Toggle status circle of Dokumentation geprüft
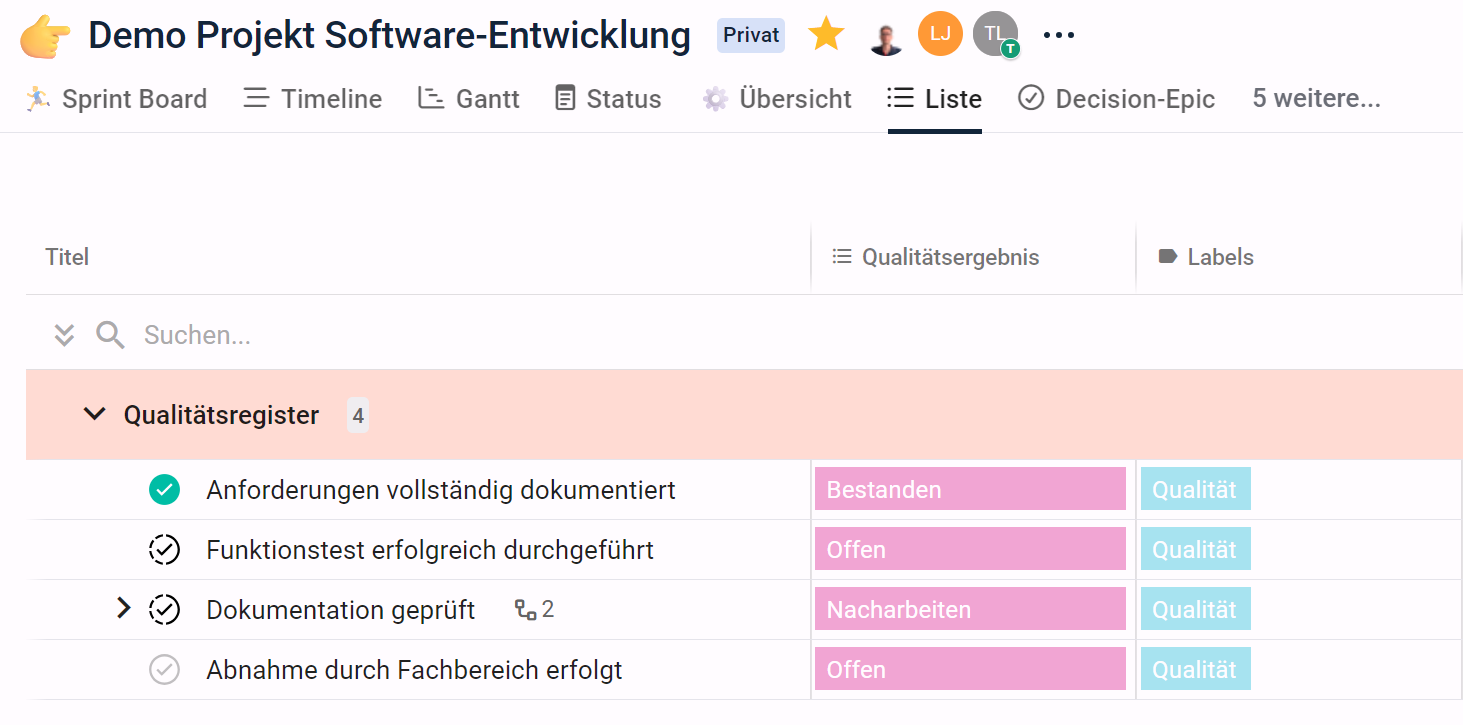This screenshot has height=725, width=1463. (x=164, y=610)
